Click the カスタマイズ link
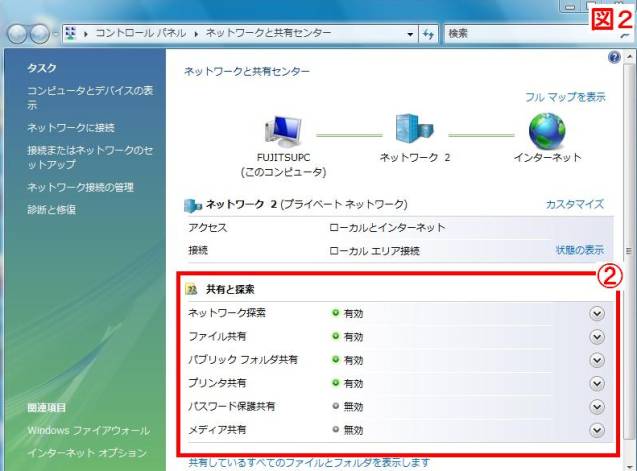Viewport: 637px width, 471px height. coord(574,204)
